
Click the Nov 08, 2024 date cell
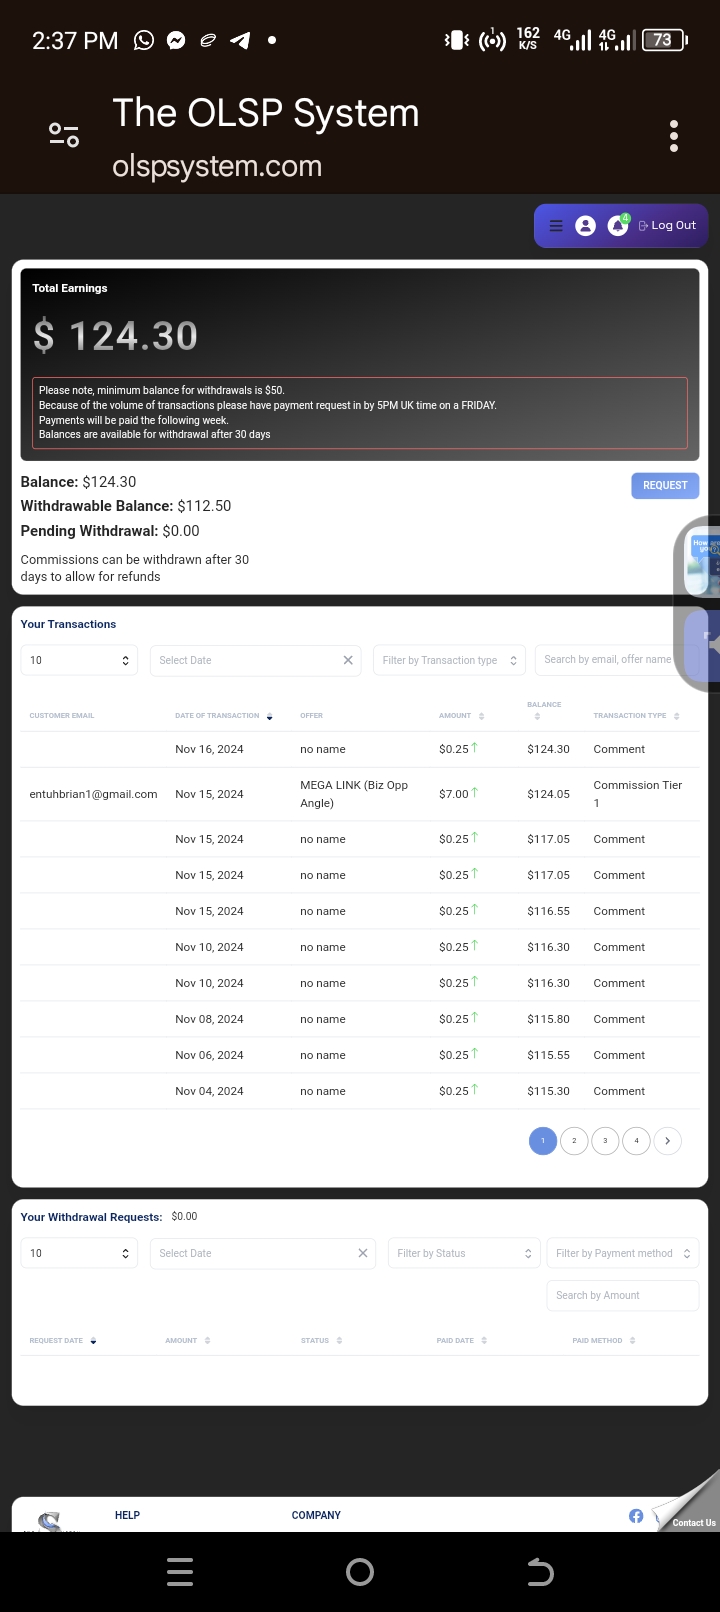tap(209, 1019)
